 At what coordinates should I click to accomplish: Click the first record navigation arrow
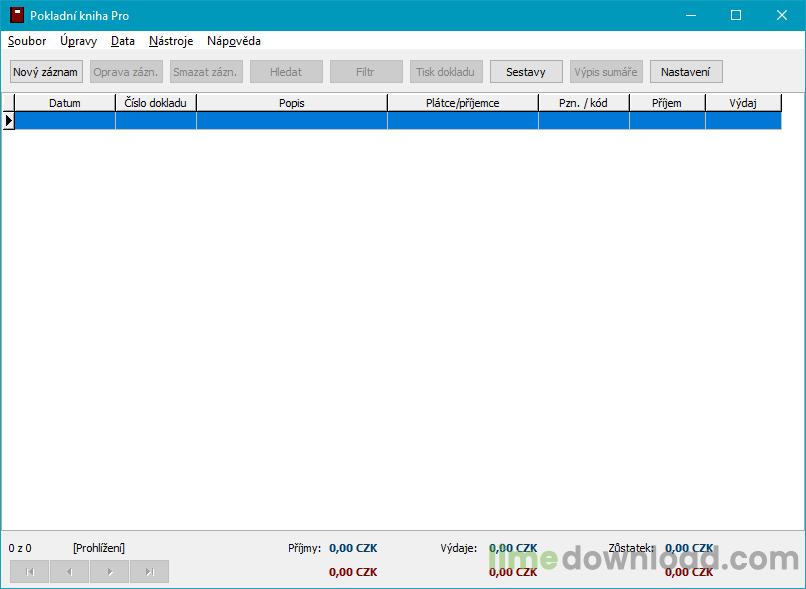29,571
